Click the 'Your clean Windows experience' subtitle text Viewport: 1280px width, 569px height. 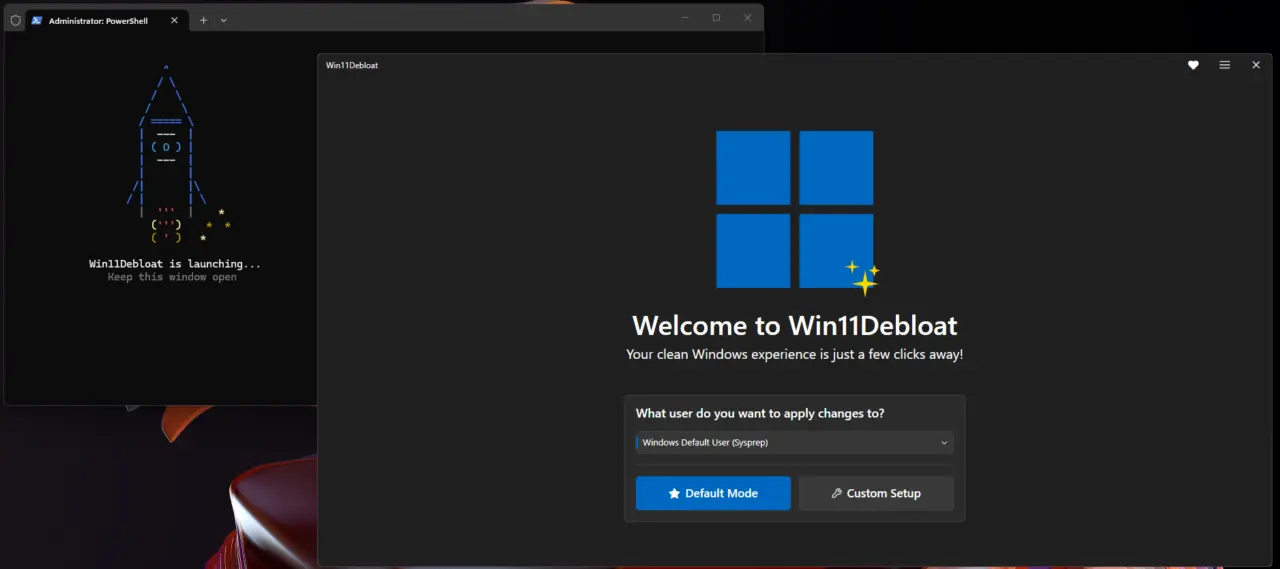pyautogui.click(x=795, y=355)
